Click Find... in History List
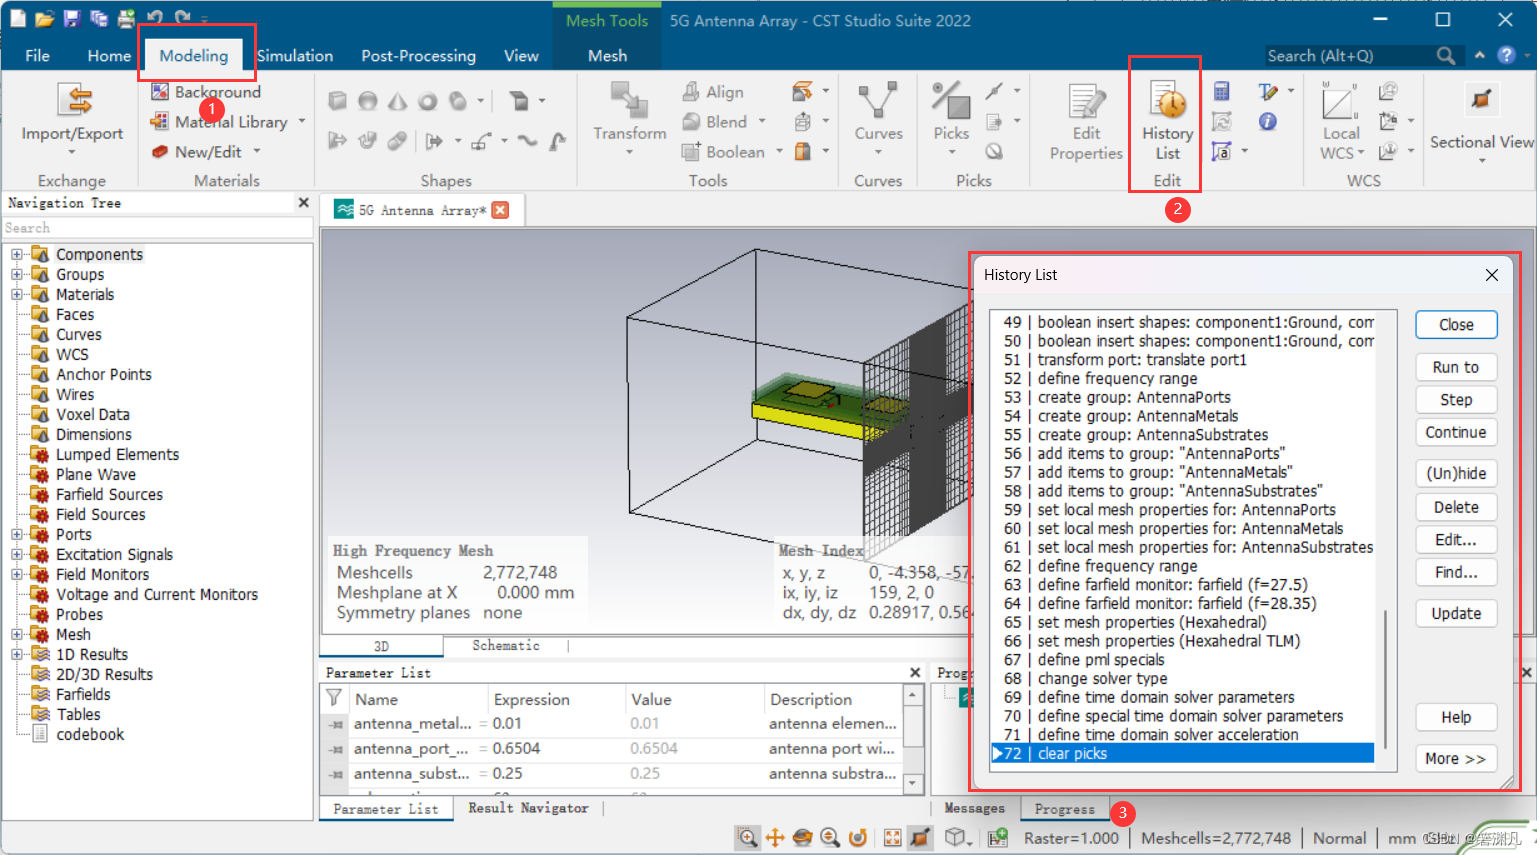 (1456, 572)
